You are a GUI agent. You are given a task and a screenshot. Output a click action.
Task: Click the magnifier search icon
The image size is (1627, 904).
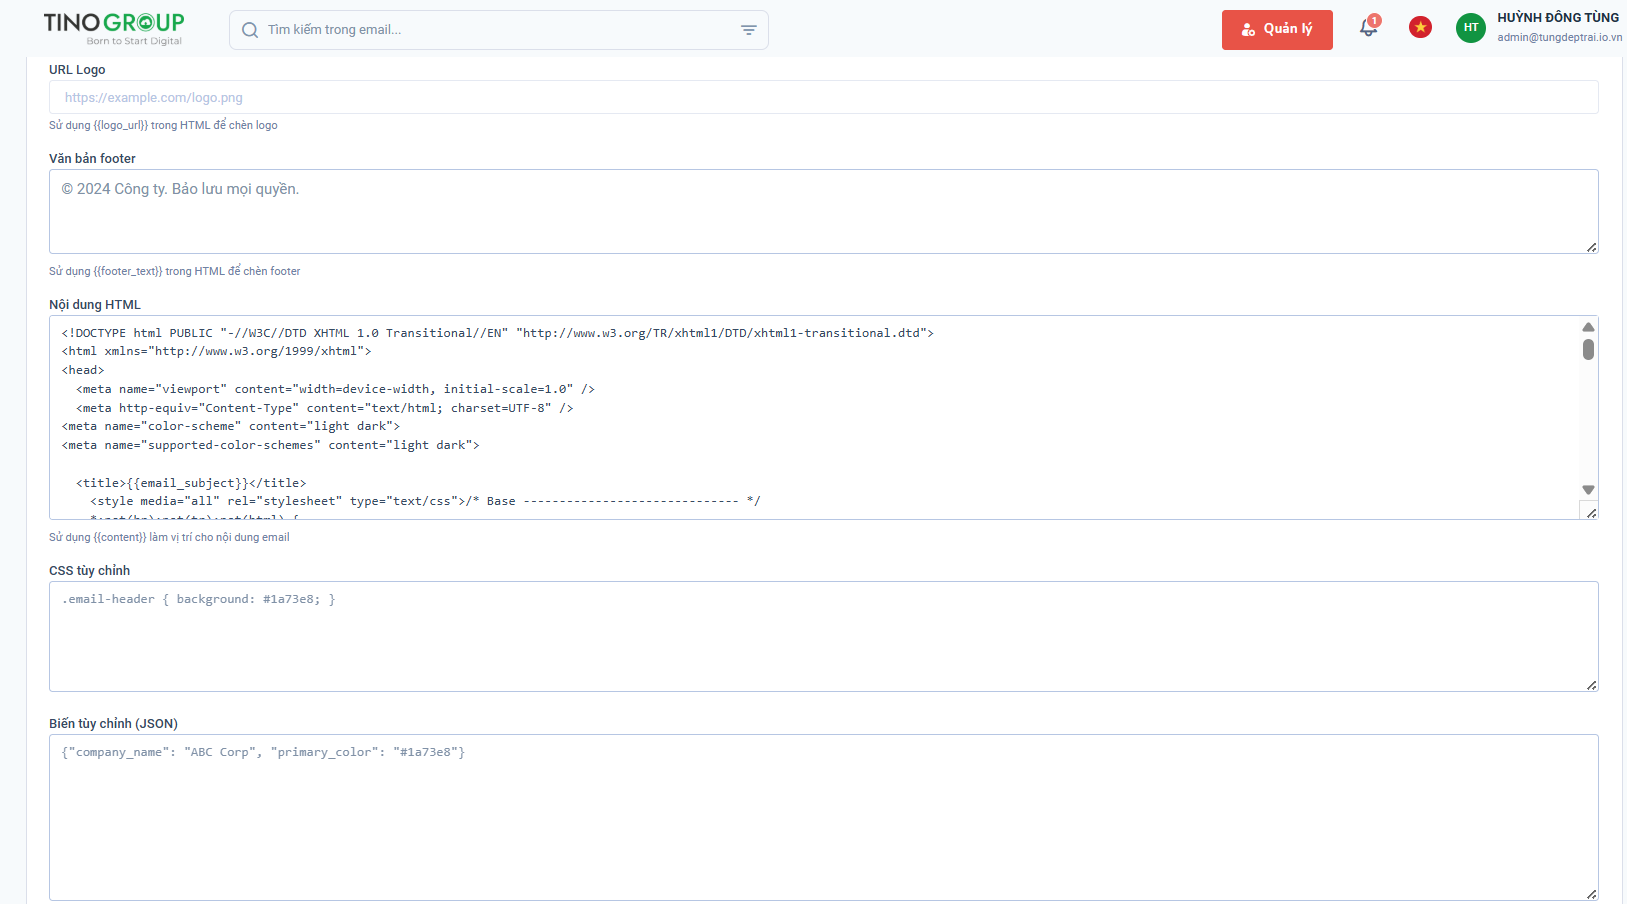250,30
